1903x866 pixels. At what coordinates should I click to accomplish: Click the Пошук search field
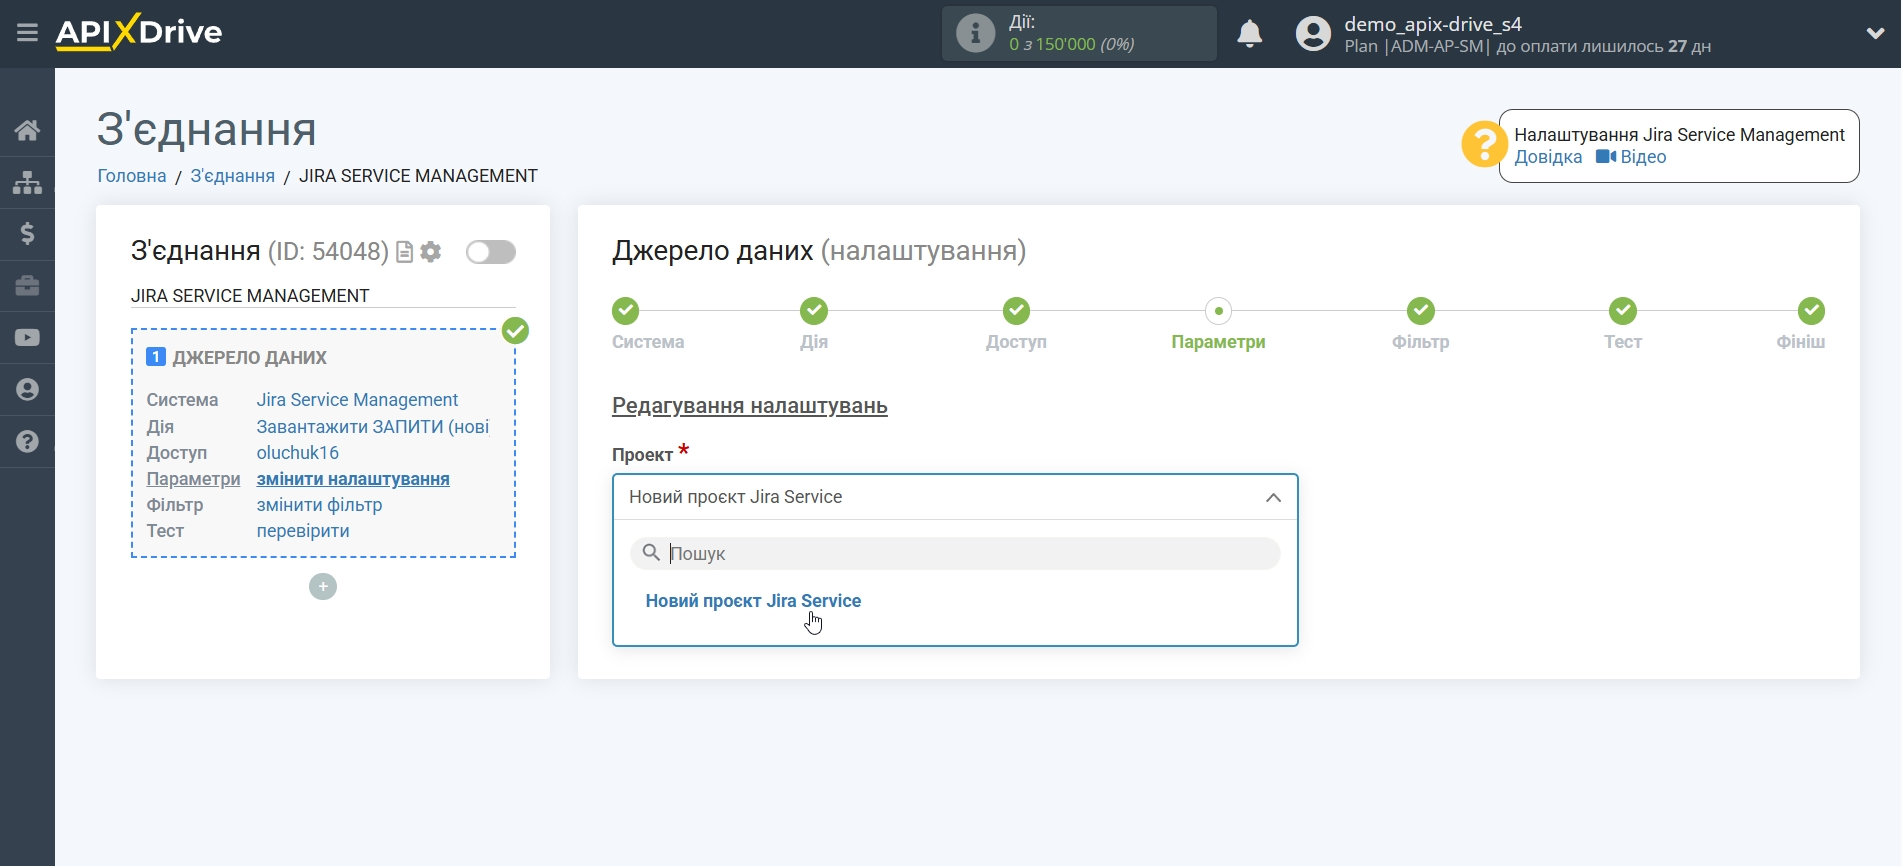coord(955,553)
